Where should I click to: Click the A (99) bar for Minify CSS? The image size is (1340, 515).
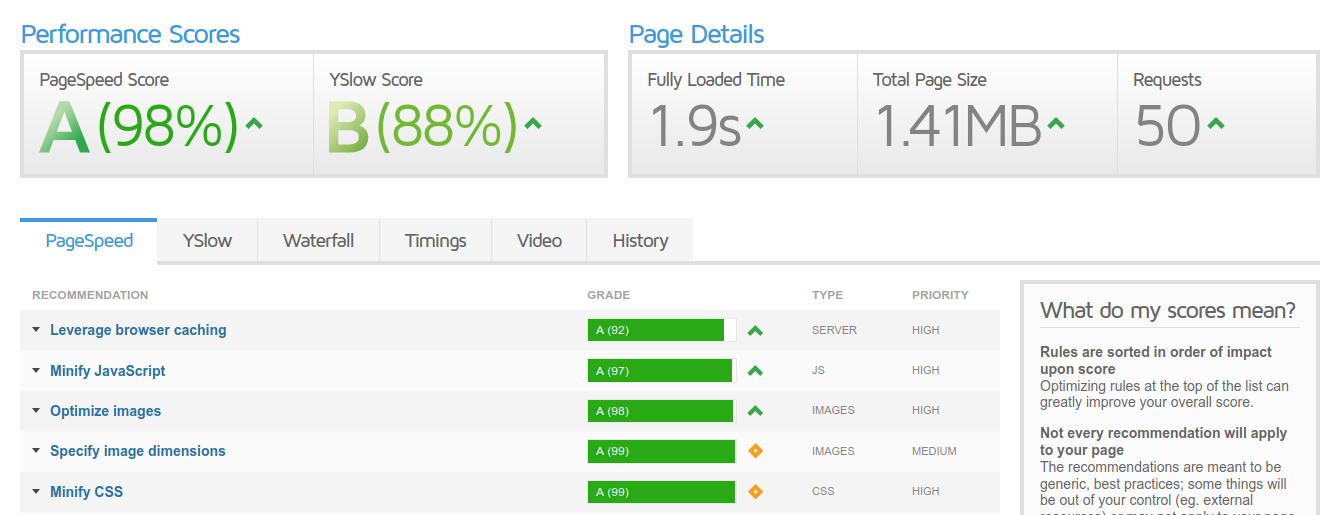[662, 491]
